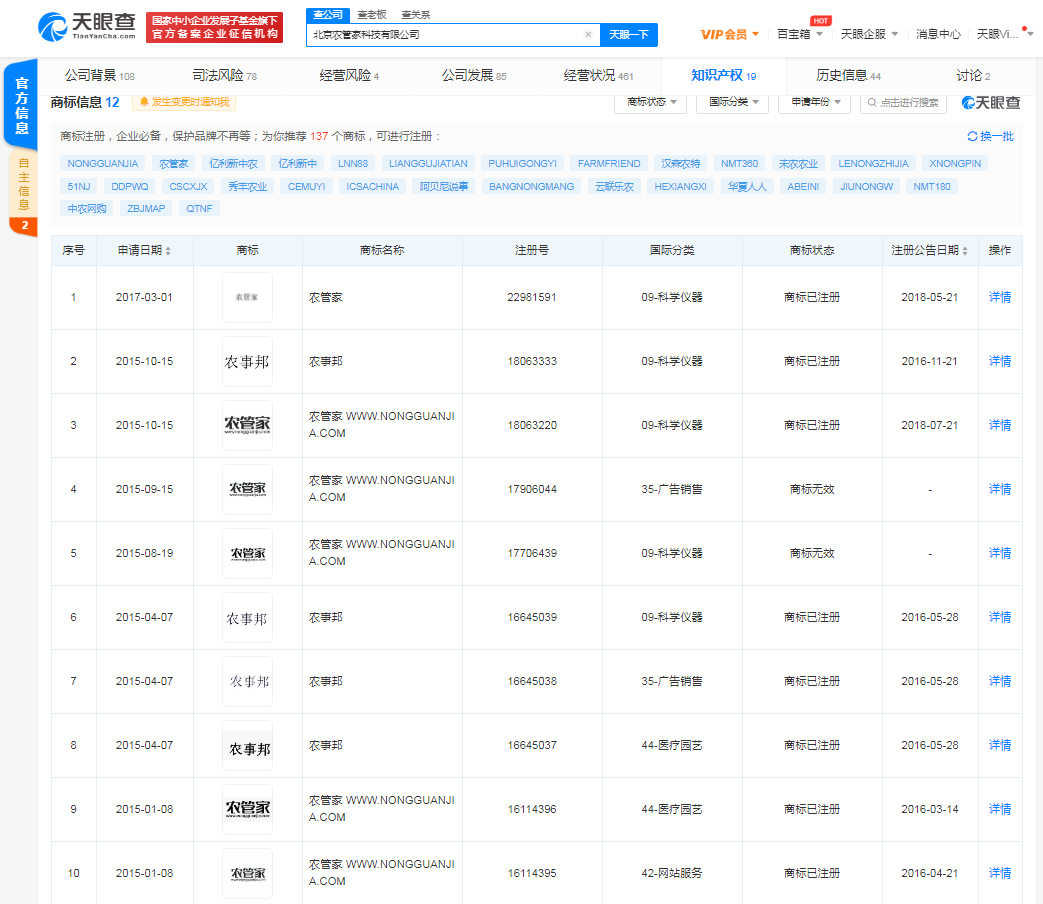
Task: Switch to the 经营状况 tab
Action: (599, 76)
